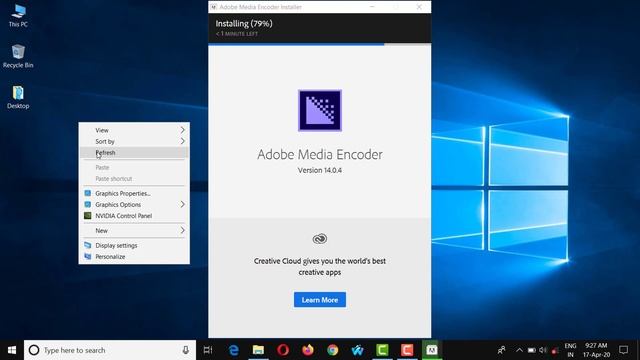The width and height of the screenshot is (640, 360).
Task: Click the Creative Cloud logo icon
Action: click(x=320, y=239)
